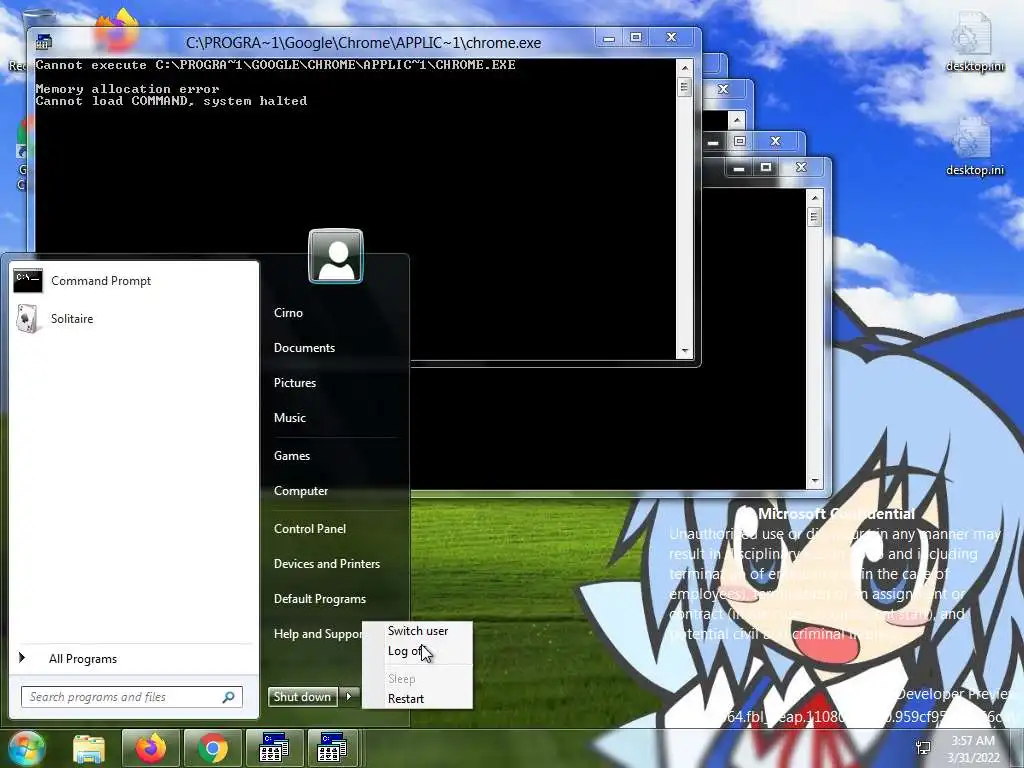Launch Firefox from the taskbar
1024x768 pixels.
[x=150, y=748]
